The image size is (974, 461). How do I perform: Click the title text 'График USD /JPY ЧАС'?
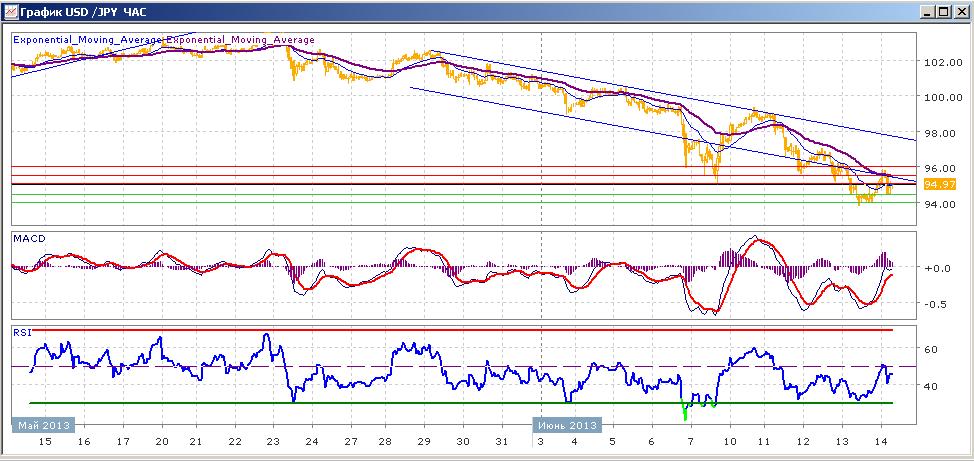[x=84, y=12]
